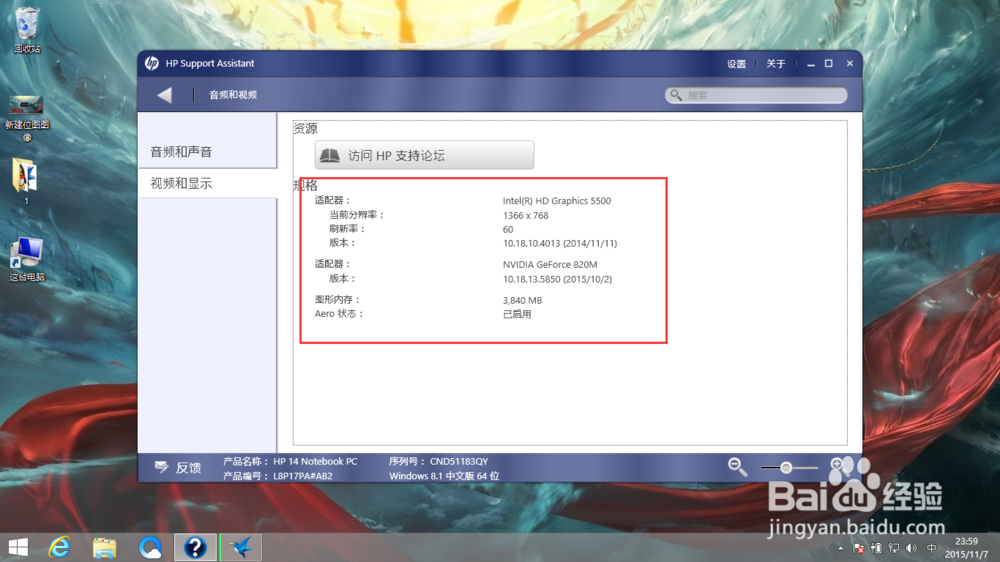
Task: Click the 音频和视频 breadcrumb title
Action: tap(233, 95)
